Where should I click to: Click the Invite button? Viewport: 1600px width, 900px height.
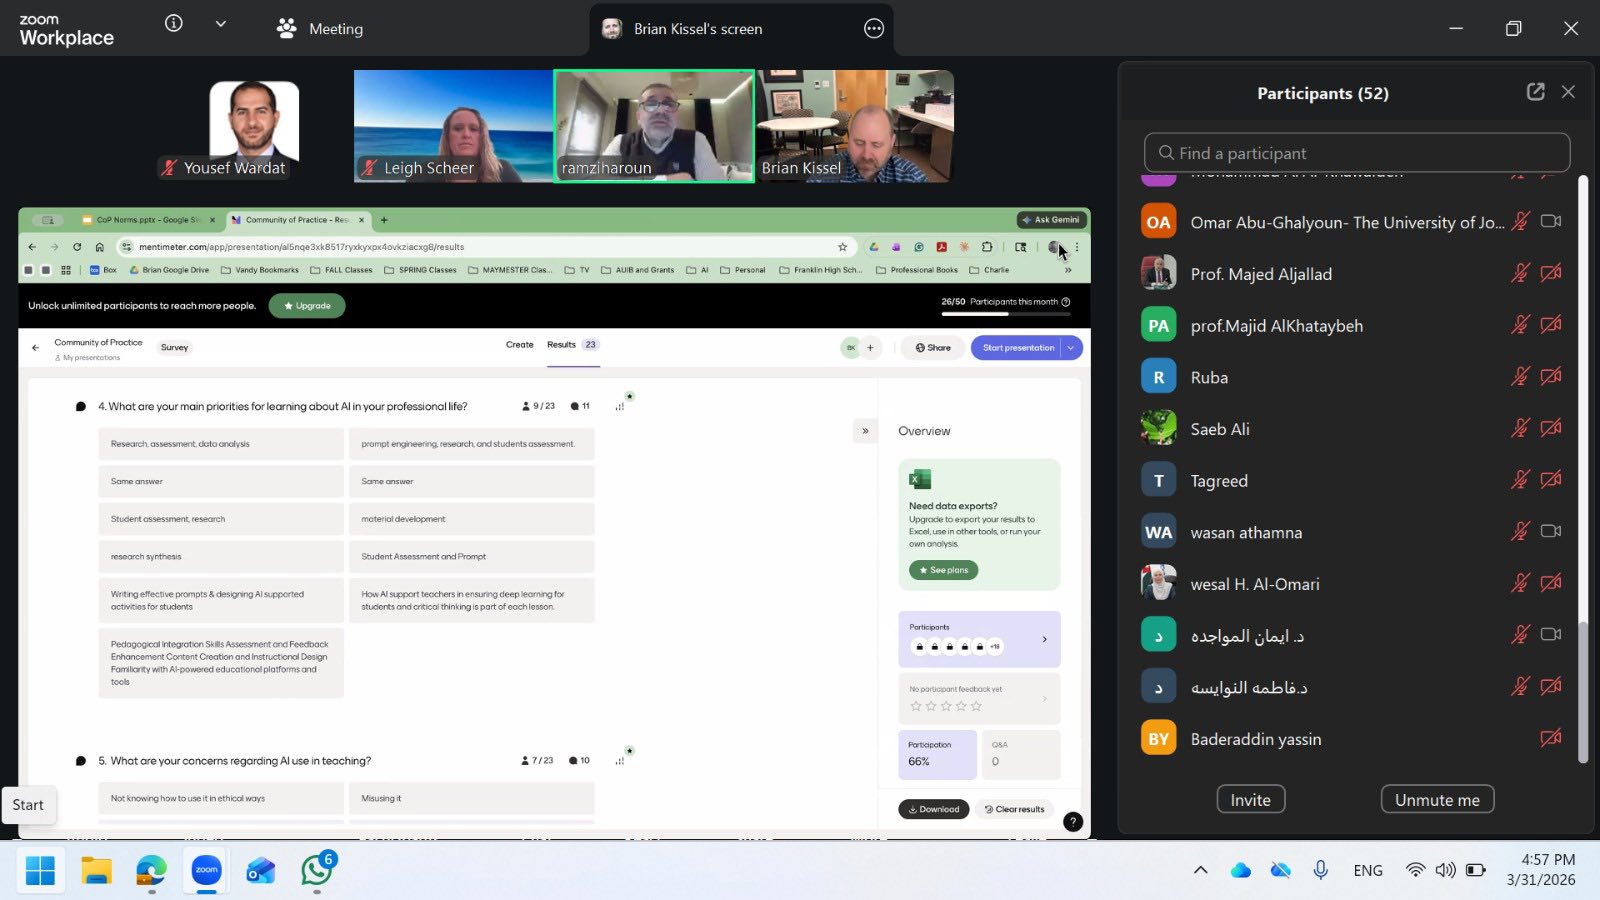tap(1250, 800)
